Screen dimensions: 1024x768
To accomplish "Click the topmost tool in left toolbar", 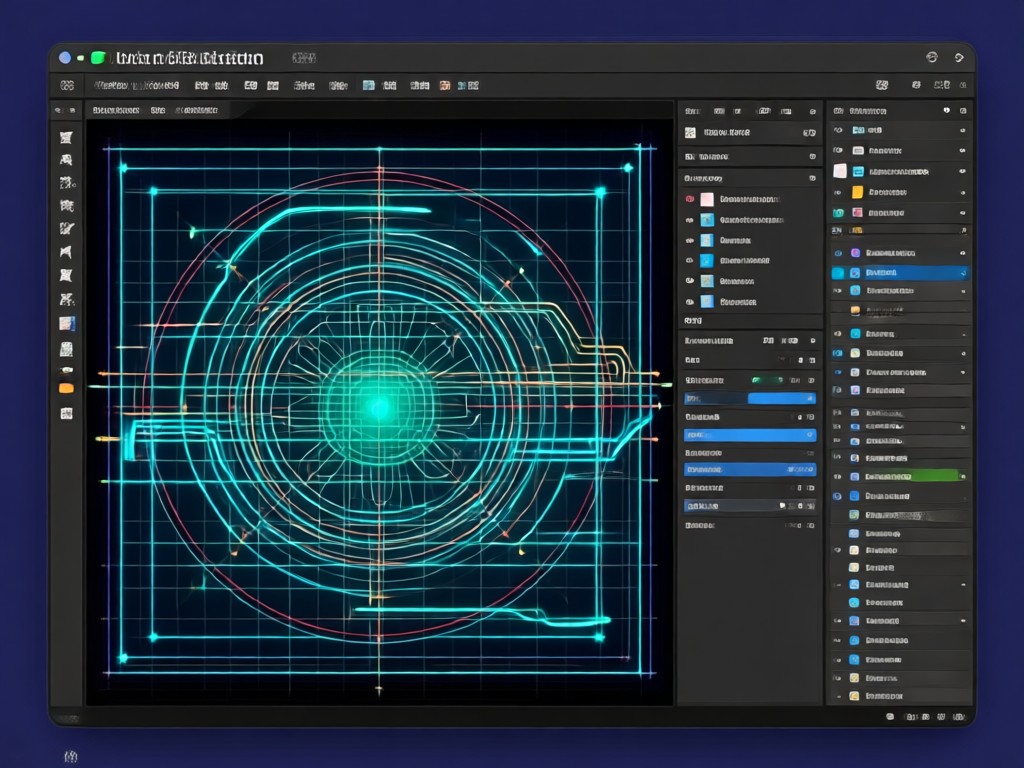I will click(x=66, y=137).
